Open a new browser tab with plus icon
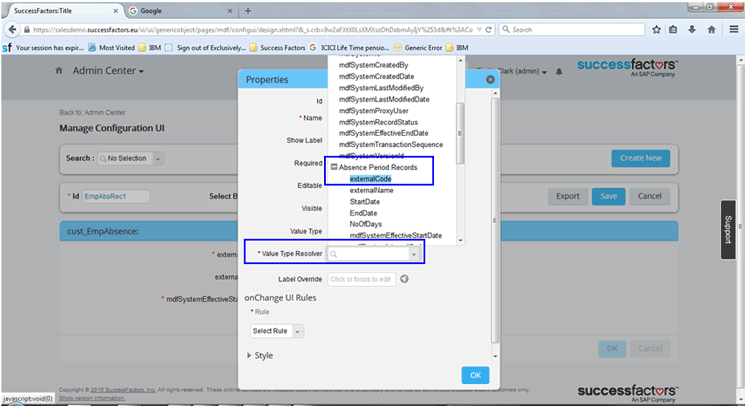 pyautogui.click(x=248, y=10)
